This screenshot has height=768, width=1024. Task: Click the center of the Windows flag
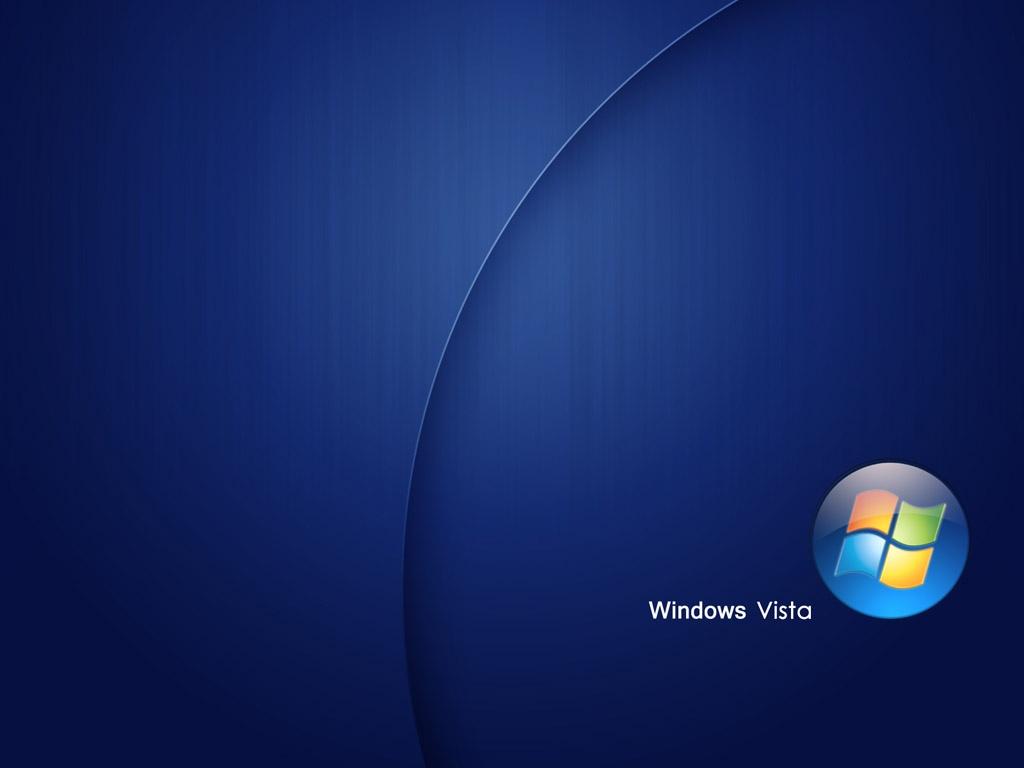tap(889, 541)
